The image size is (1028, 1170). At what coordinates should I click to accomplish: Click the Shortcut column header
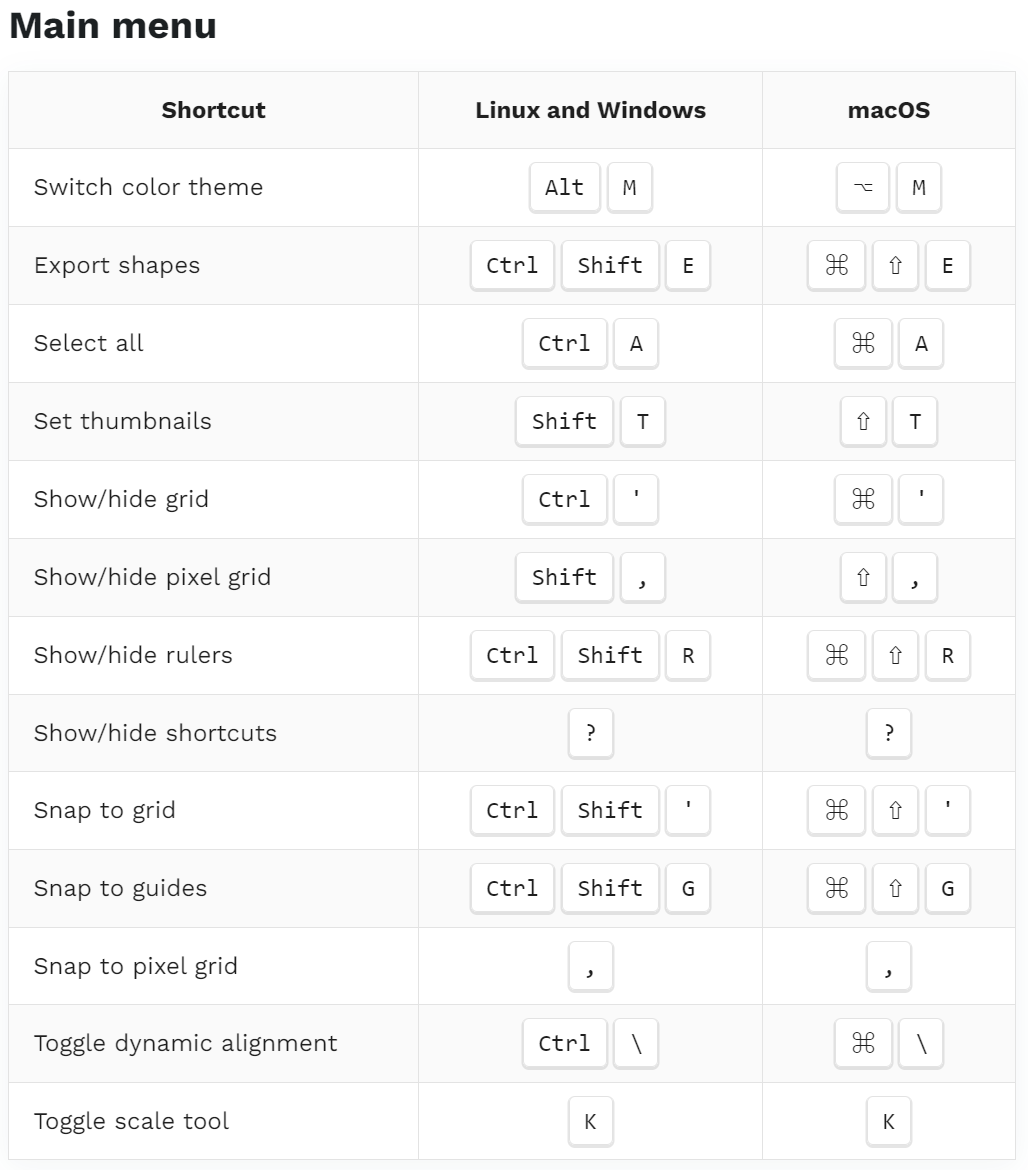click(213, 110)
